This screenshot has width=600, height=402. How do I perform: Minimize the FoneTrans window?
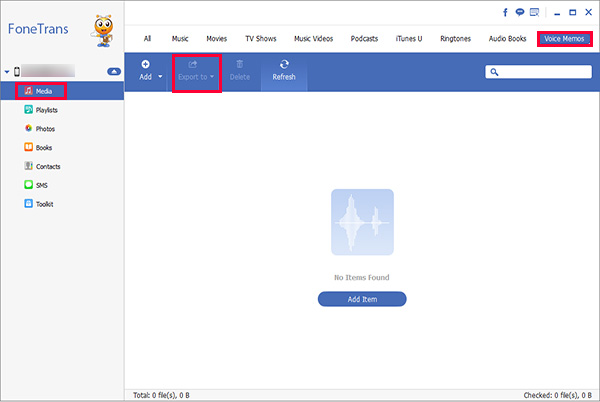point(557,13)
